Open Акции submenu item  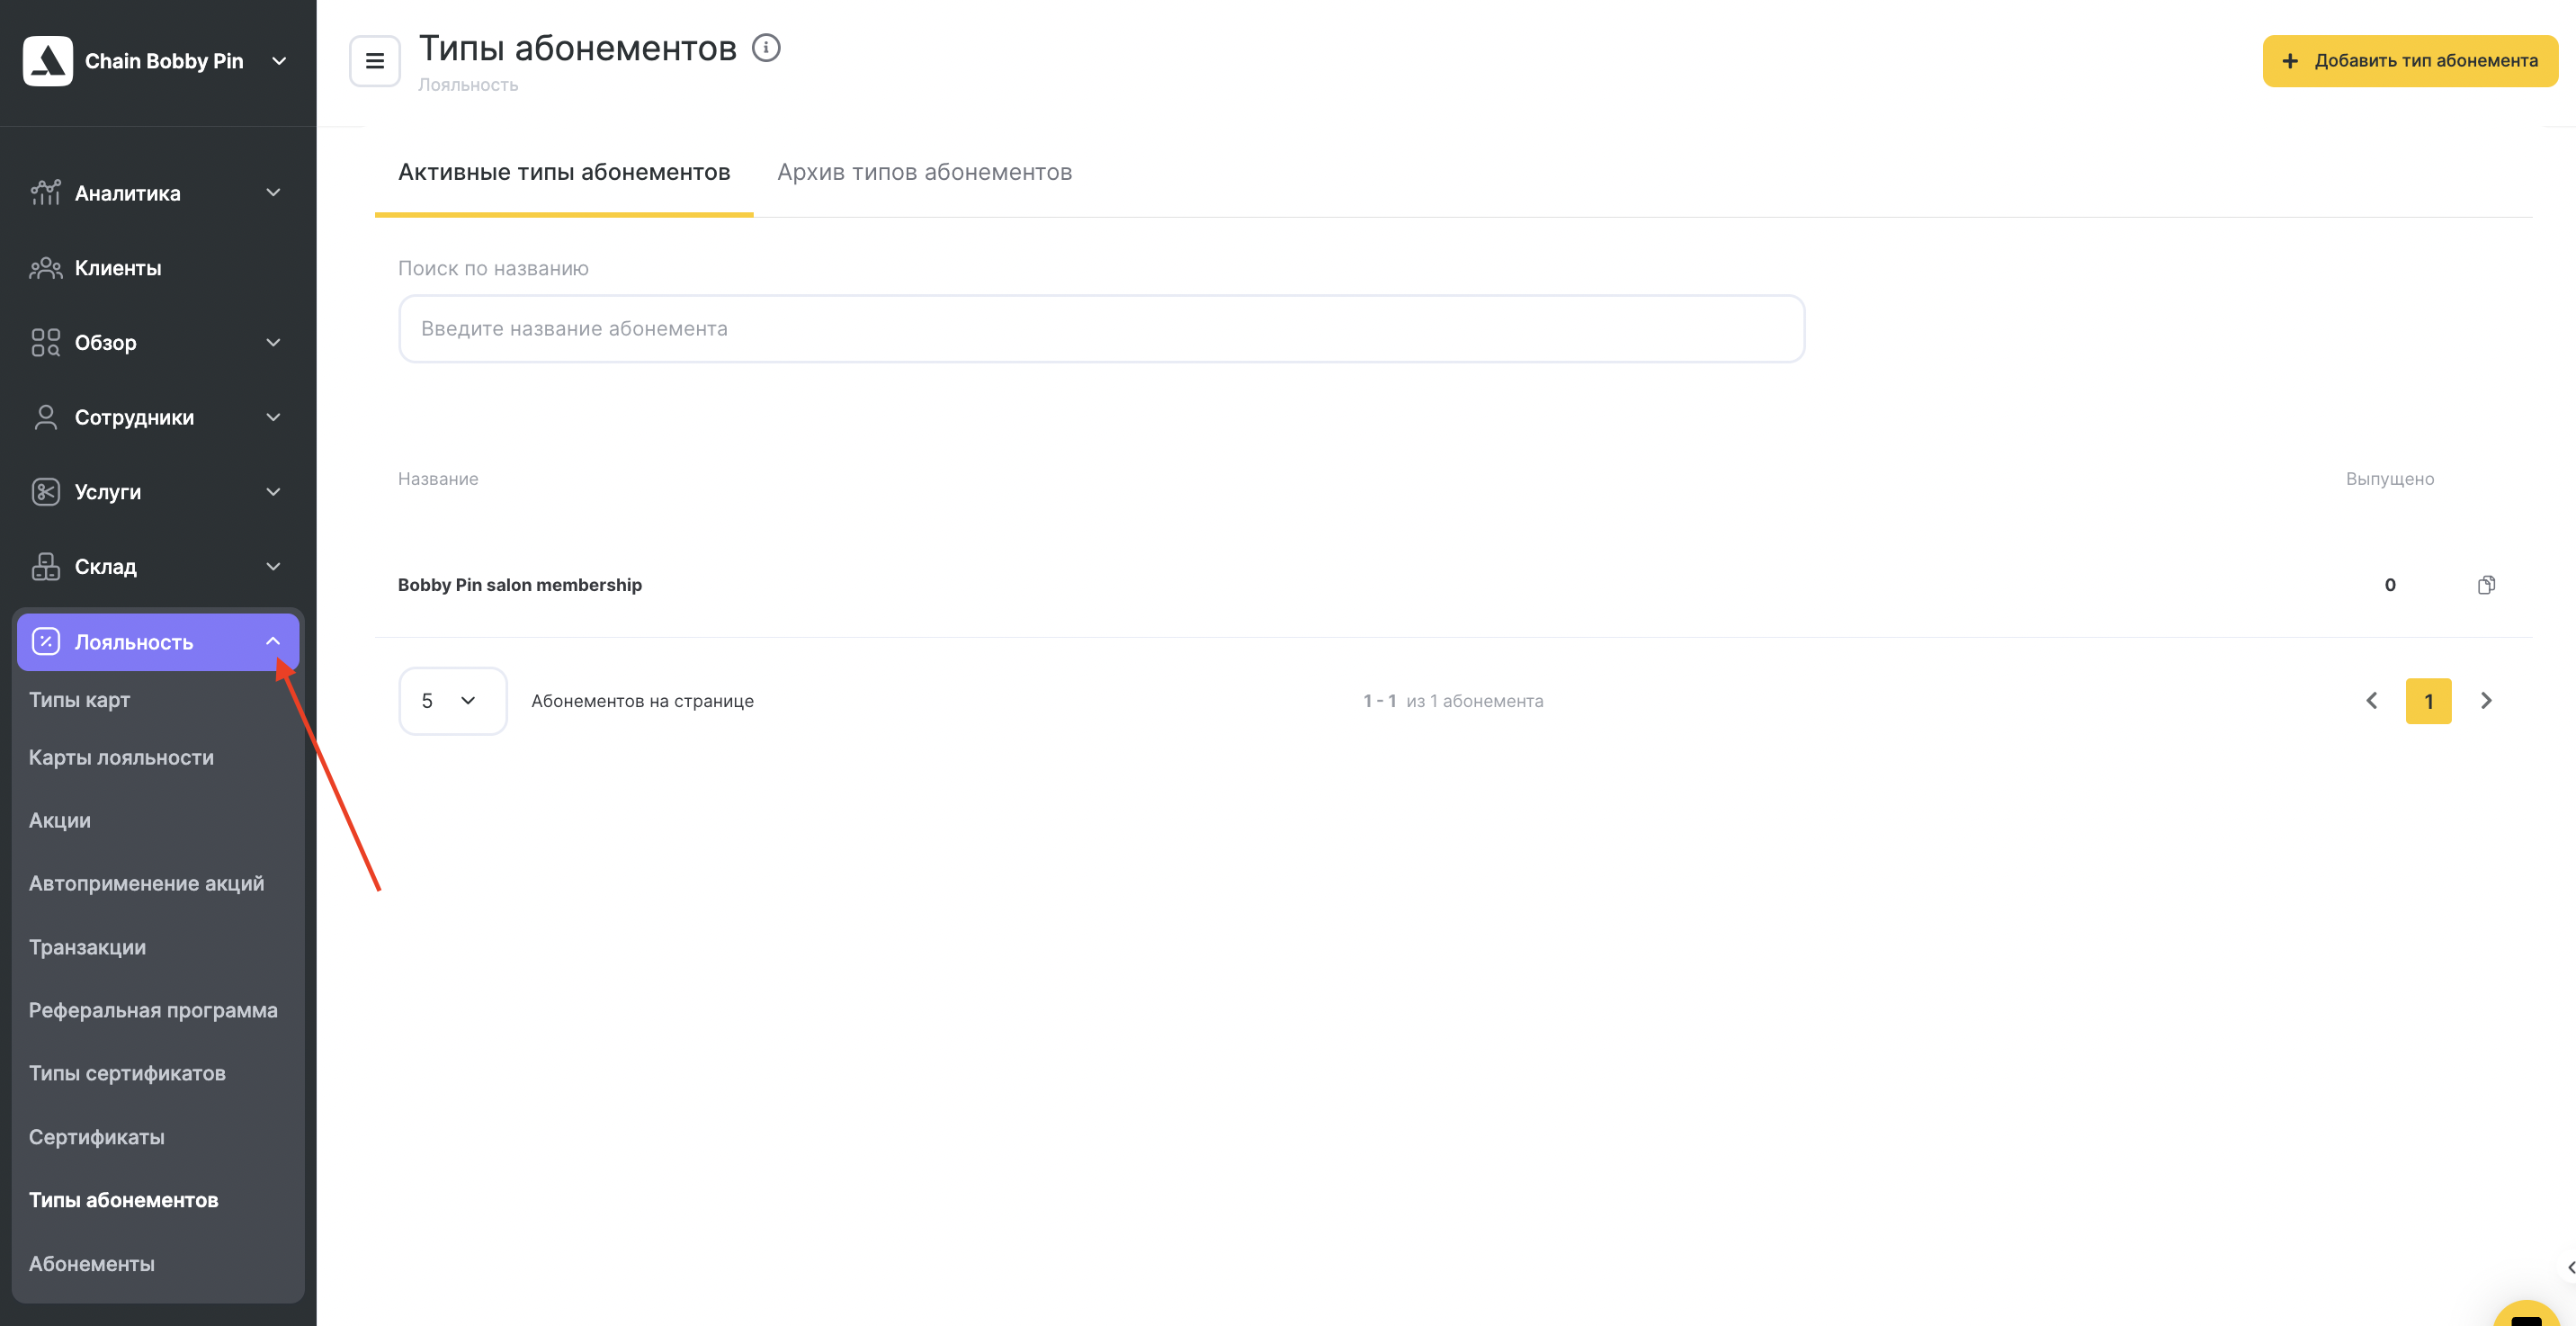[x=60, y=820]
